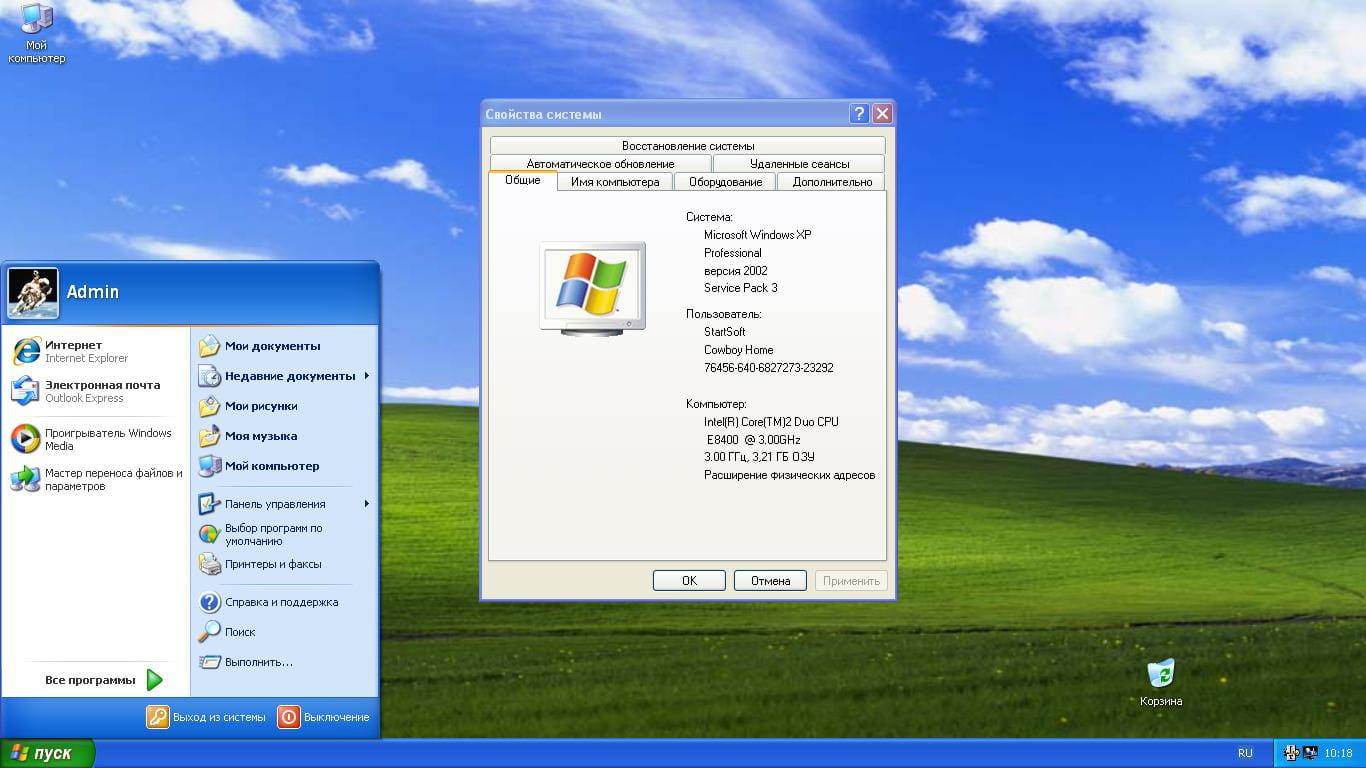Expand Все программы green arrow
The height and width of the screenshot is (768, 1366).
154,680
